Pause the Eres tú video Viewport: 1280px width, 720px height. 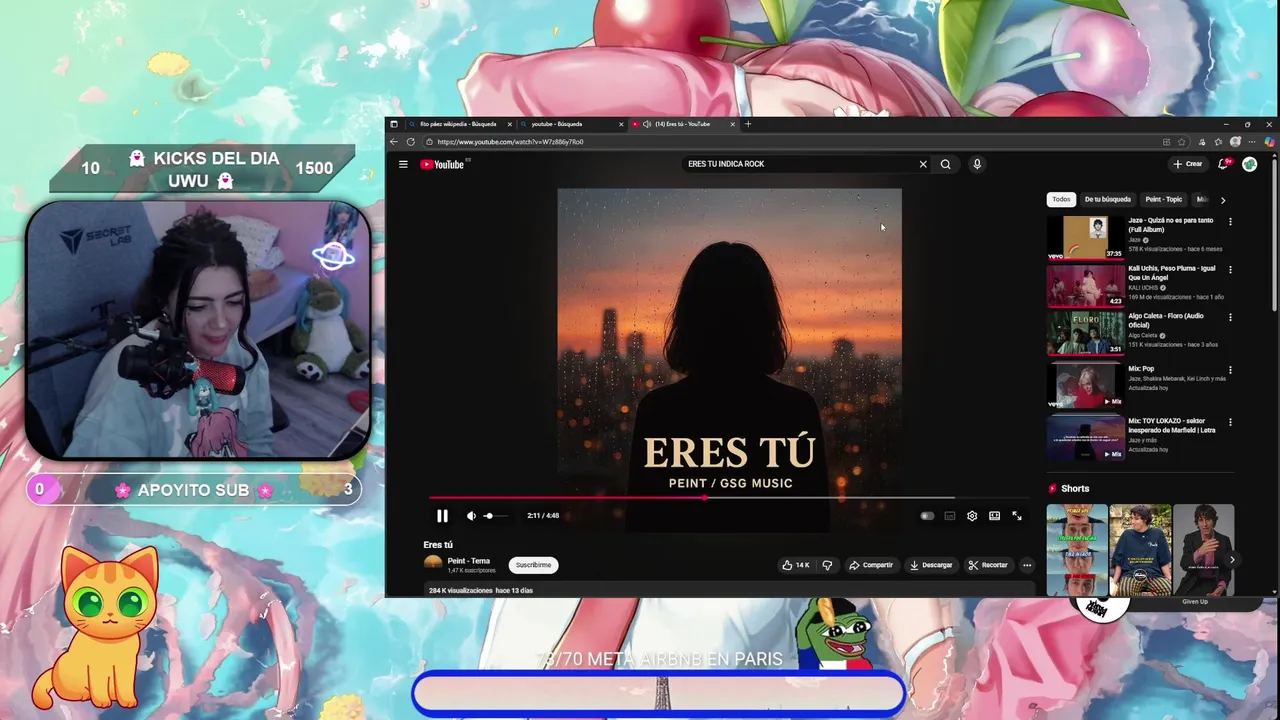click(x=442, y=516)
